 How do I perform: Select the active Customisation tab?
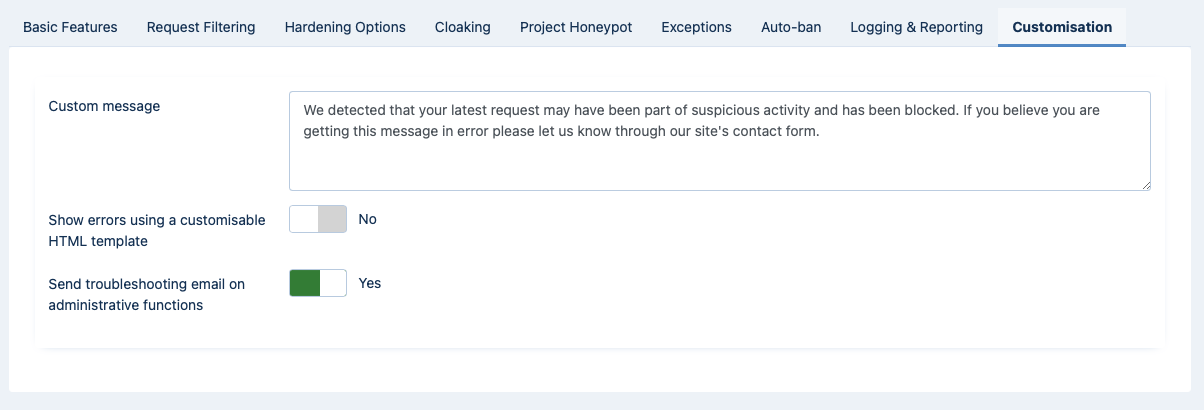coord(1062,27)
